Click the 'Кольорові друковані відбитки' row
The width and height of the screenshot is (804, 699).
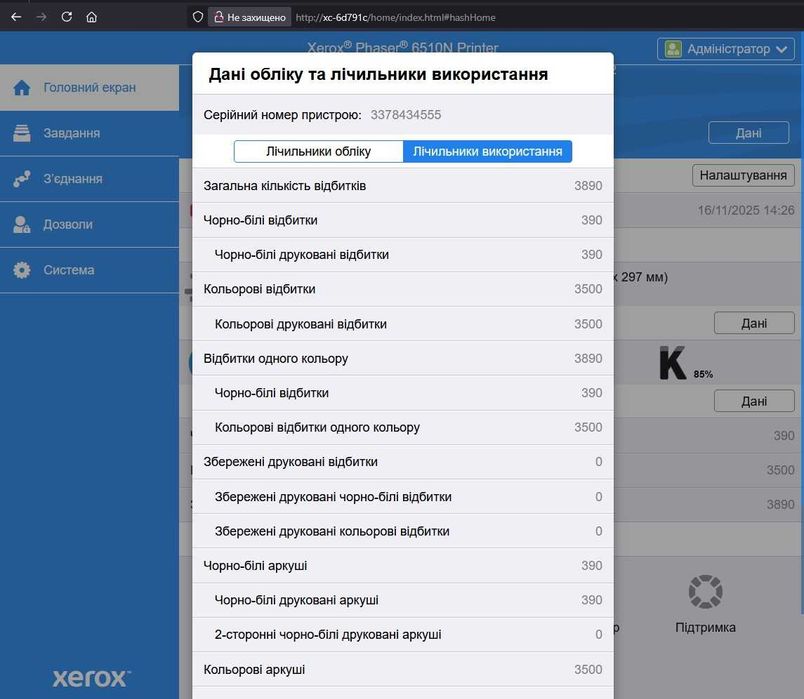(x=403, y=324)
